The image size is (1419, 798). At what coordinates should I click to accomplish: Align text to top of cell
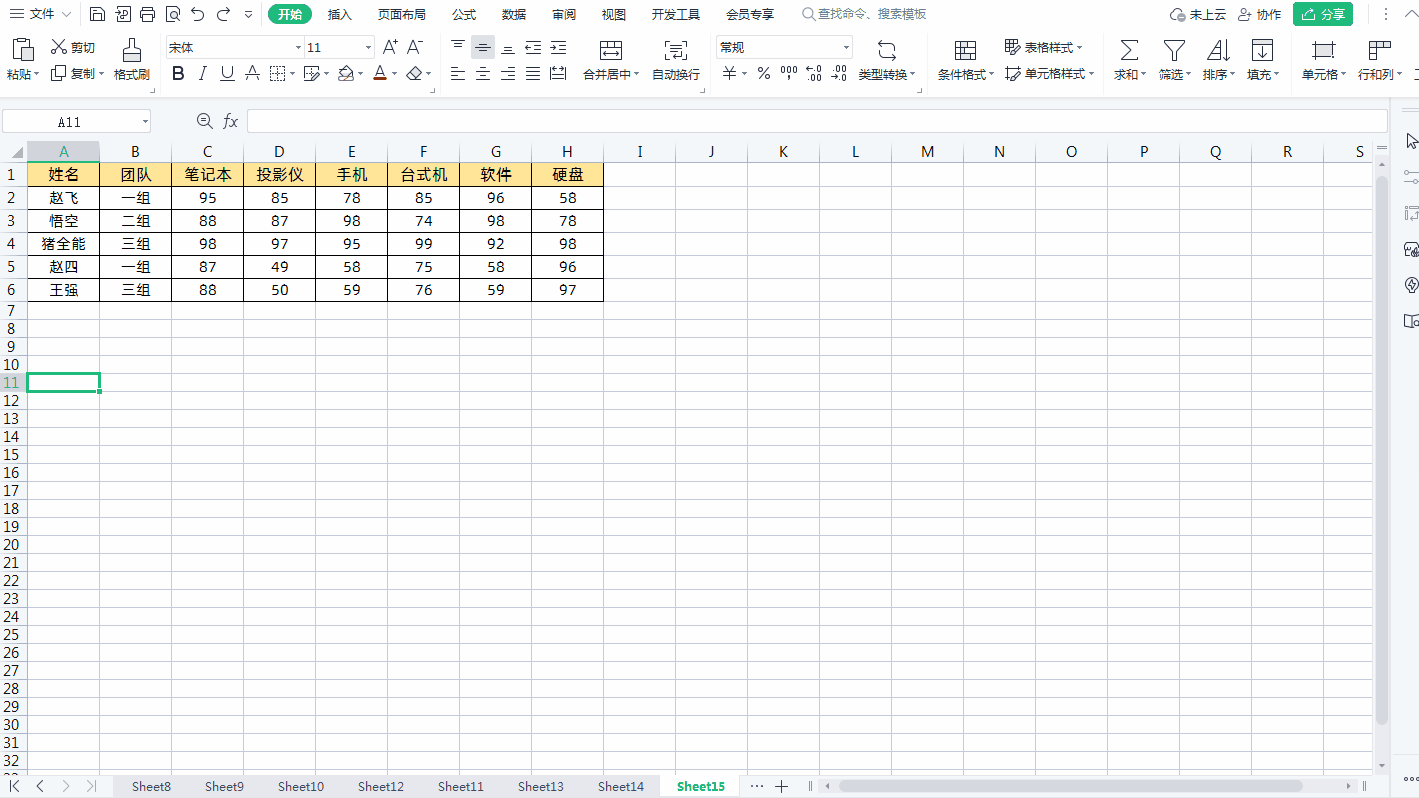click(x=458, y=47)
